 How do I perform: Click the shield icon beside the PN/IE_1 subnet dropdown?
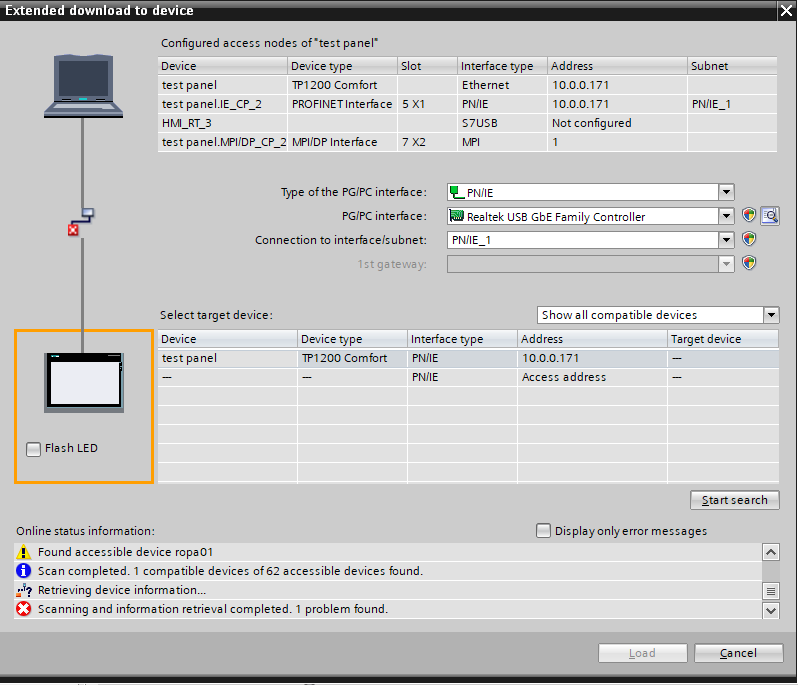point(749,240)
